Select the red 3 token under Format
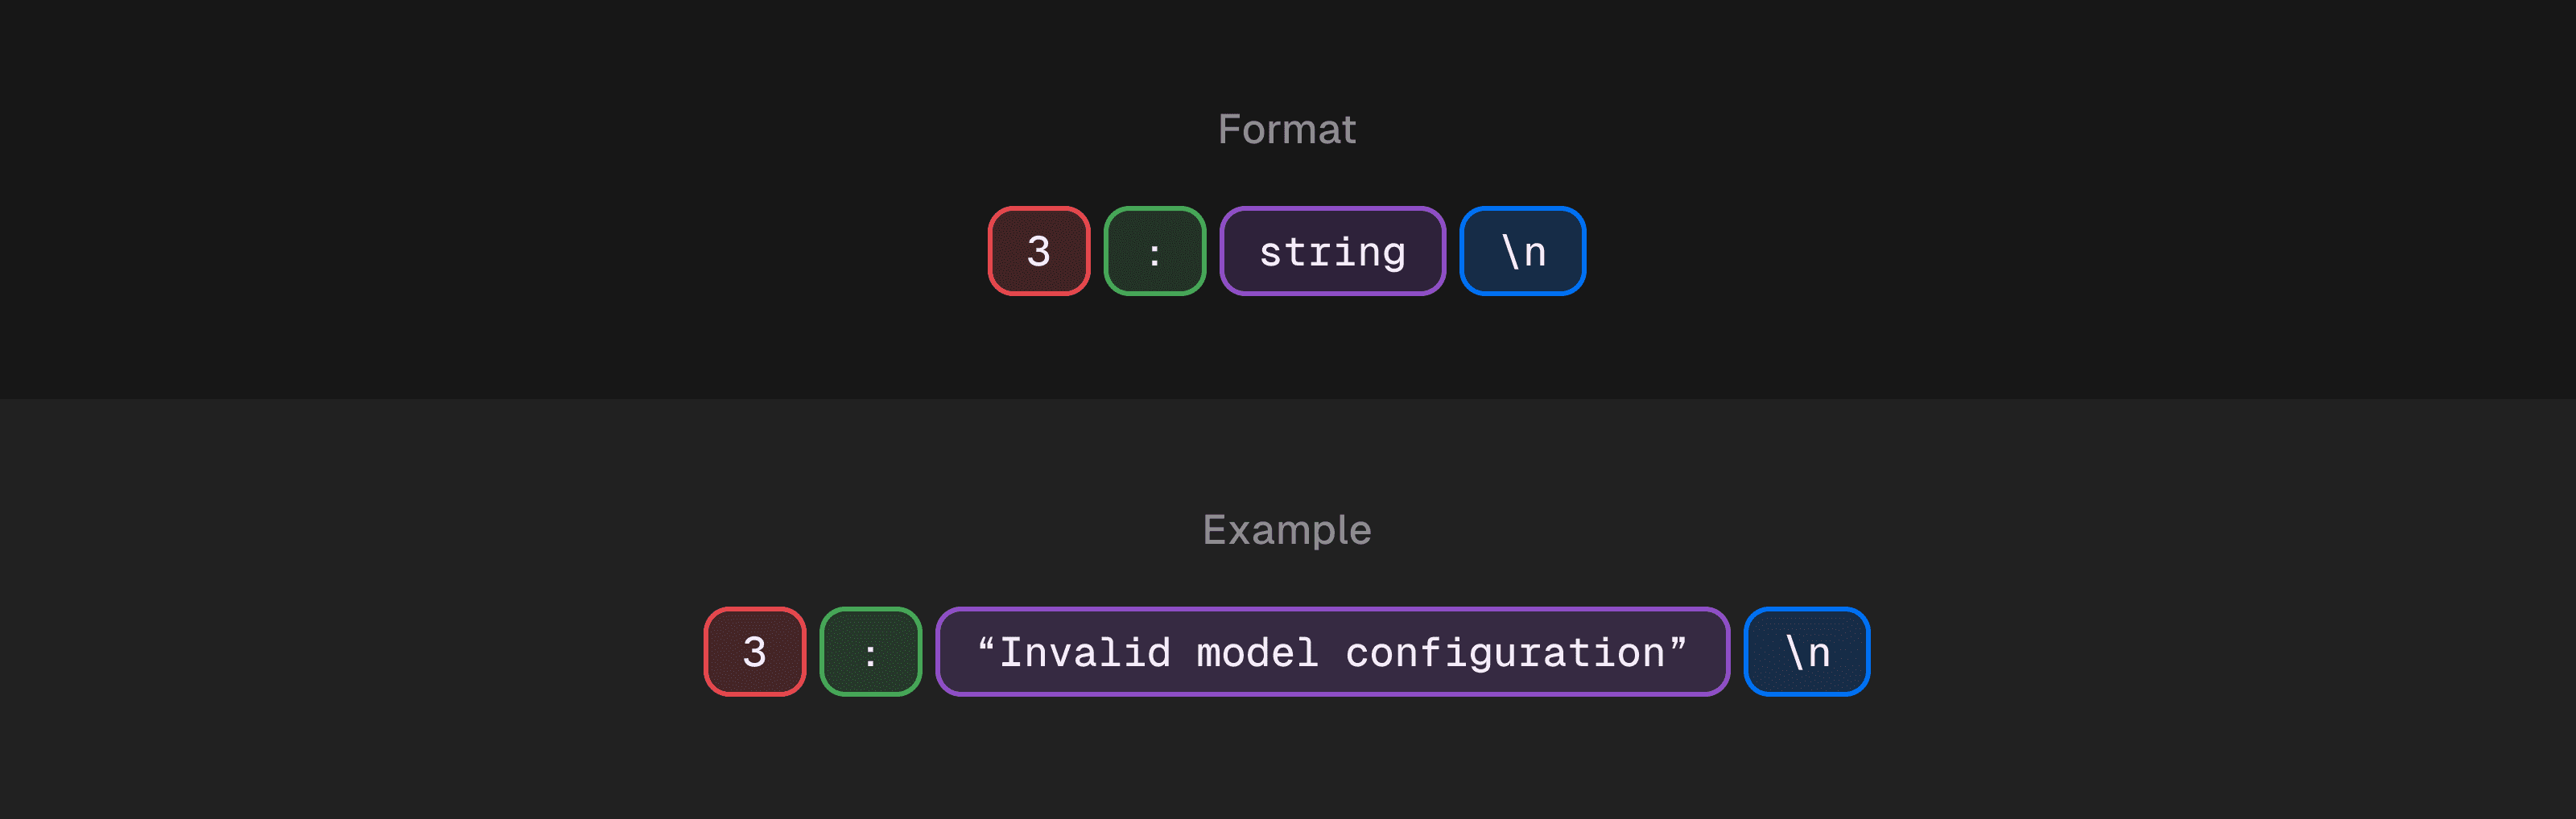Viewport: 2576px width, 819px height. pyautogui.click(x=1038, y=251)
